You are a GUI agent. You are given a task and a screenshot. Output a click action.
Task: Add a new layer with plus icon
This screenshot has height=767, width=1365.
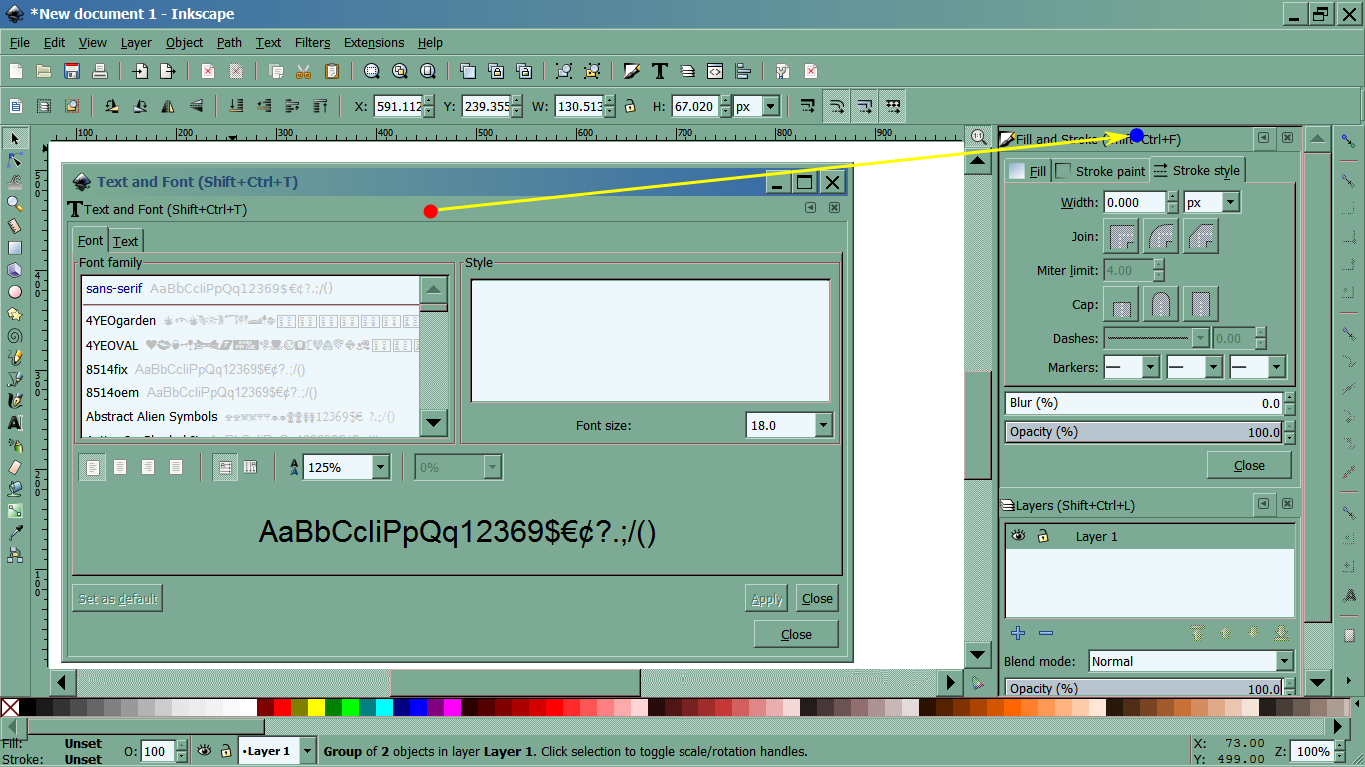(1018, 633)
